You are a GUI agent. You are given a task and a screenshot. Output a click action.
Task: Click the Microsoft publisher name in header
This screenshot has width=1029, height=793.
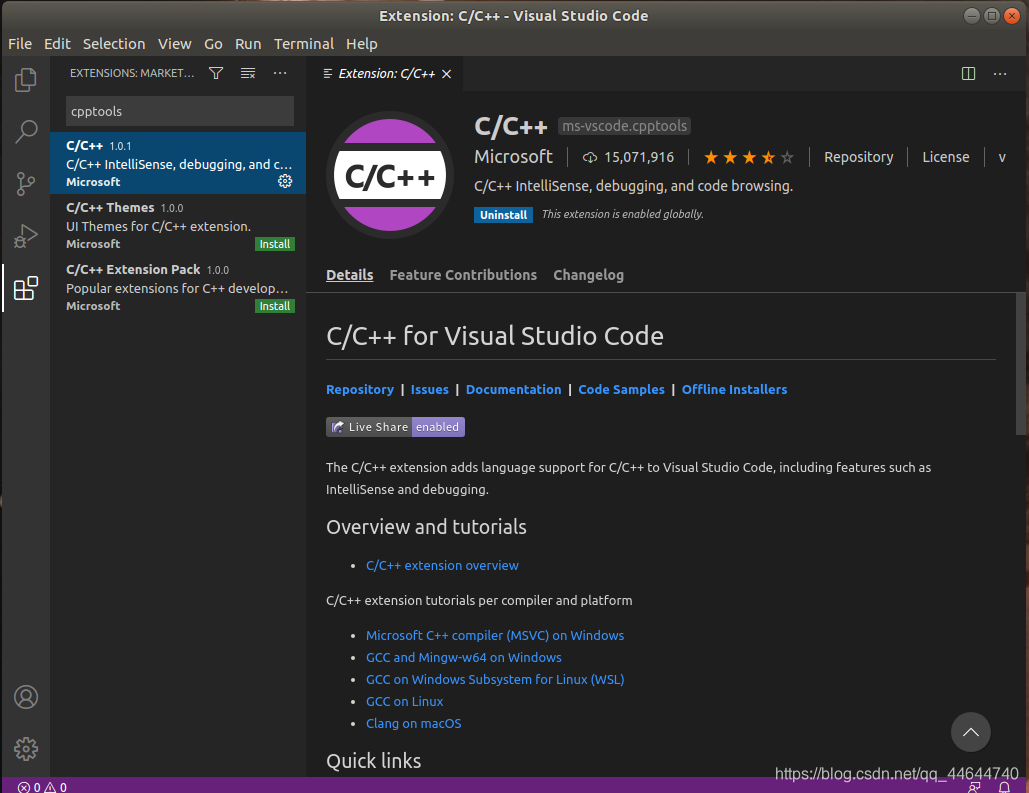(513, 157)
